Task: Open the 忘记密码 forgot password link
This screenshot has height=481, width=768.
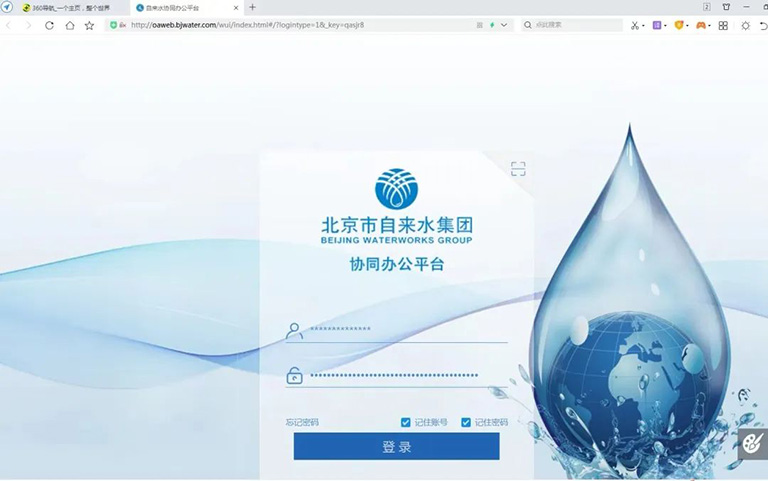Action: pyautogui.click(x=302, y=422)
